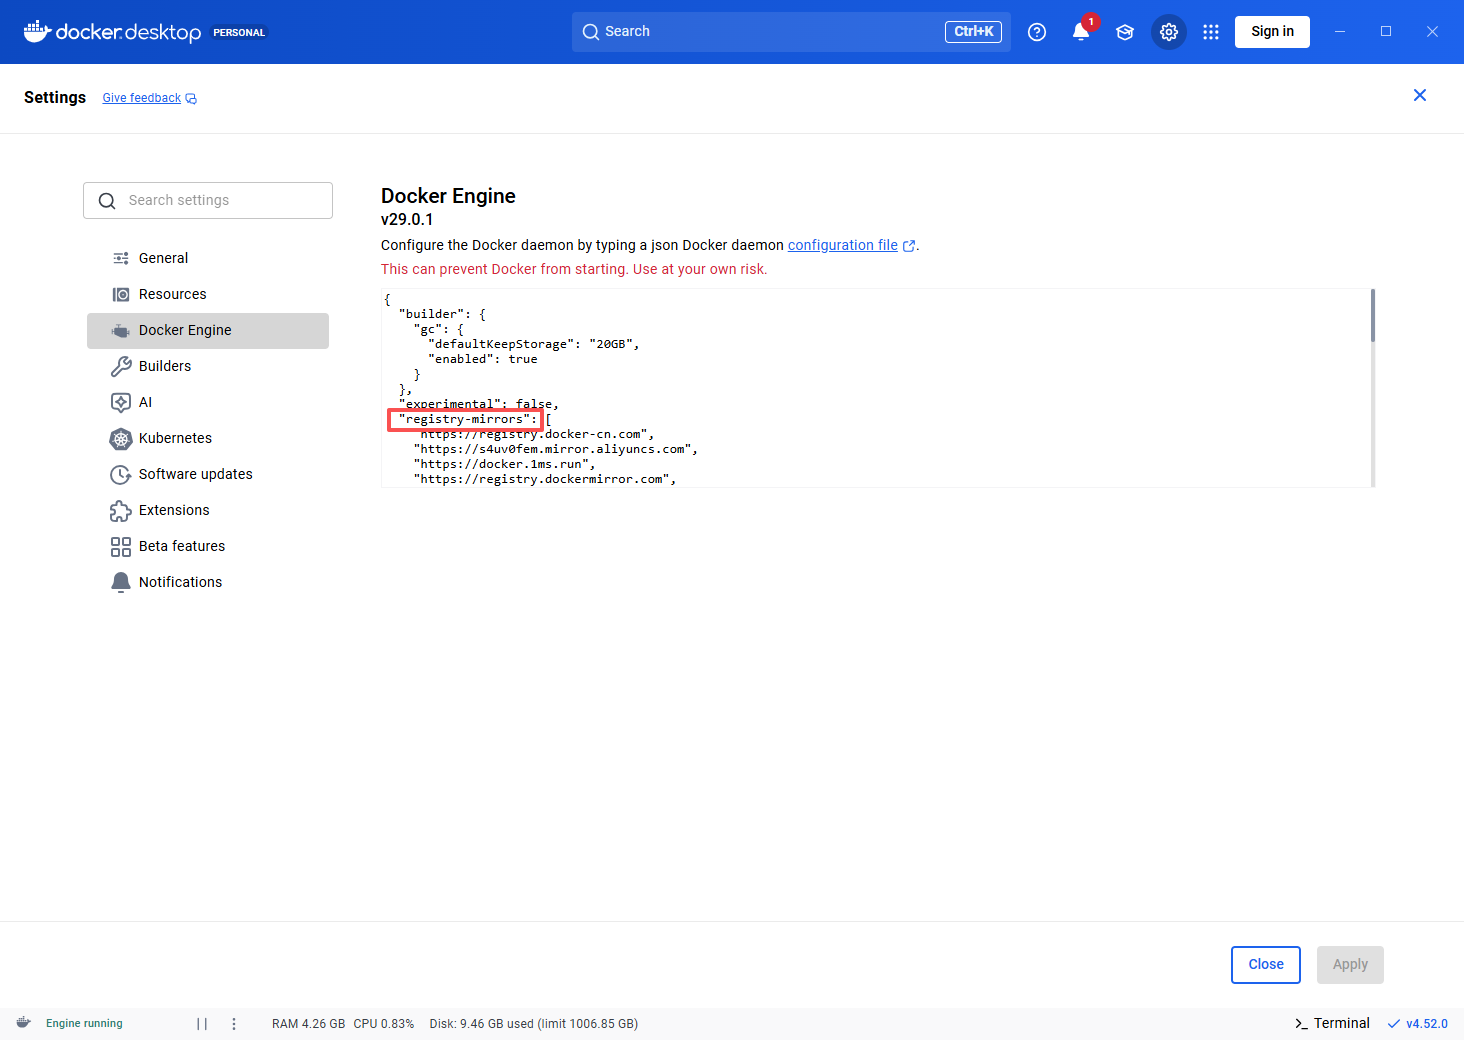This screenshot has height=1040, width=1464.
Task: Click the "defaultKeepStorage": "20GB" line
Action: 534,344
